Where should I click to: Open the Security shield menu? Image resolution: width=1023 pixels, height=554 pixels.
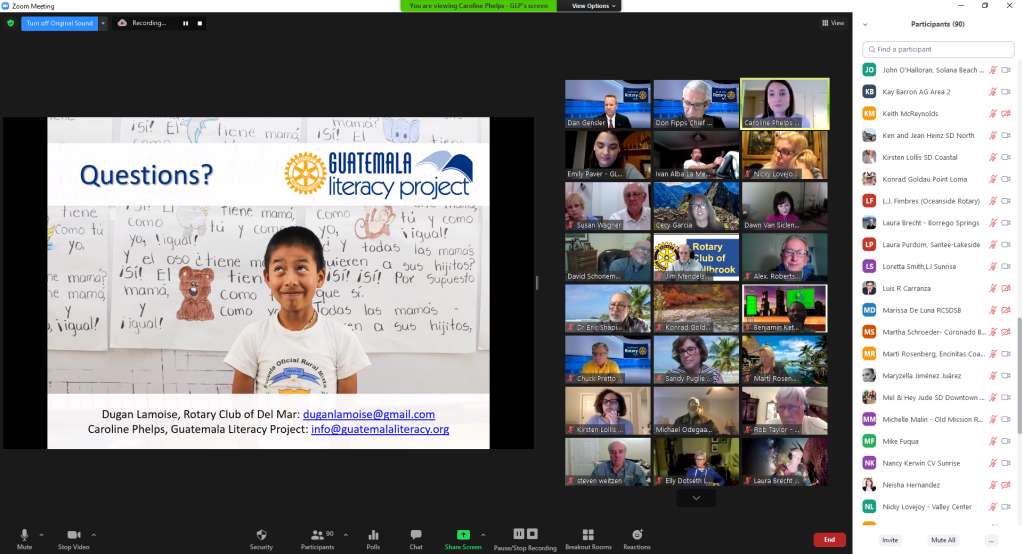pos(261,535)
